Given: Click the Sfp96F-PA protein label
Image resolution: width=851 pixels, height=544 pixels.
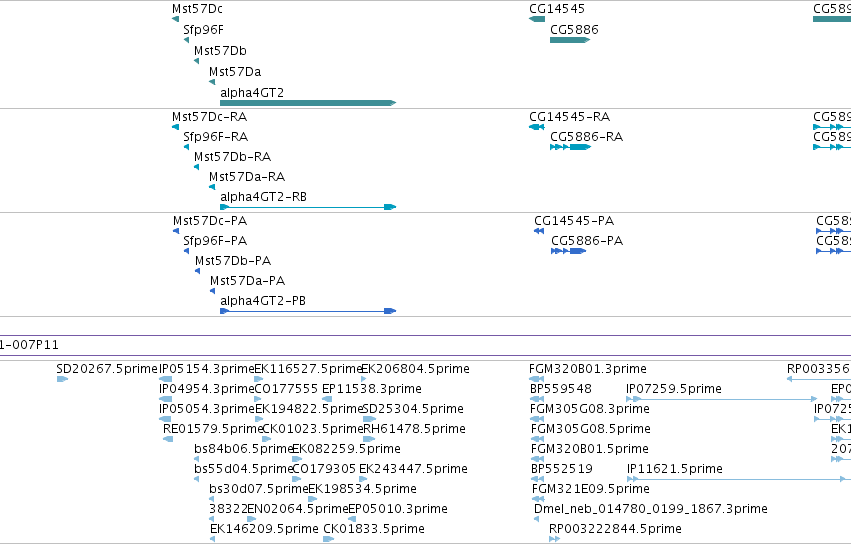Looking at the screenshot, I should click(x=215, y=241).
